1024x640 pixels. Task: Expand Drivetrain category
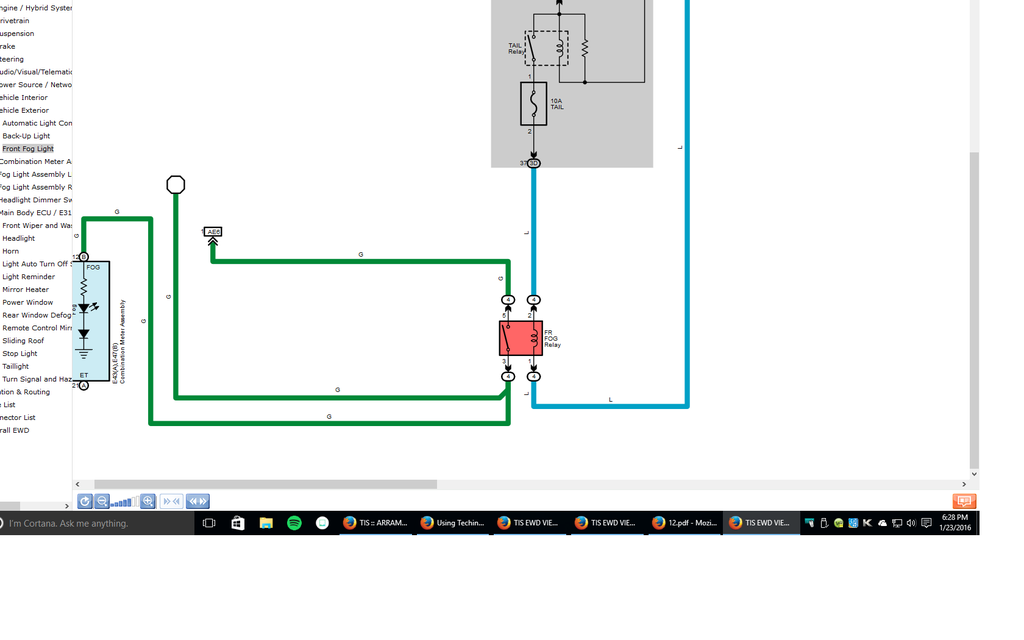pyautogui.click(x=14, y=21)
